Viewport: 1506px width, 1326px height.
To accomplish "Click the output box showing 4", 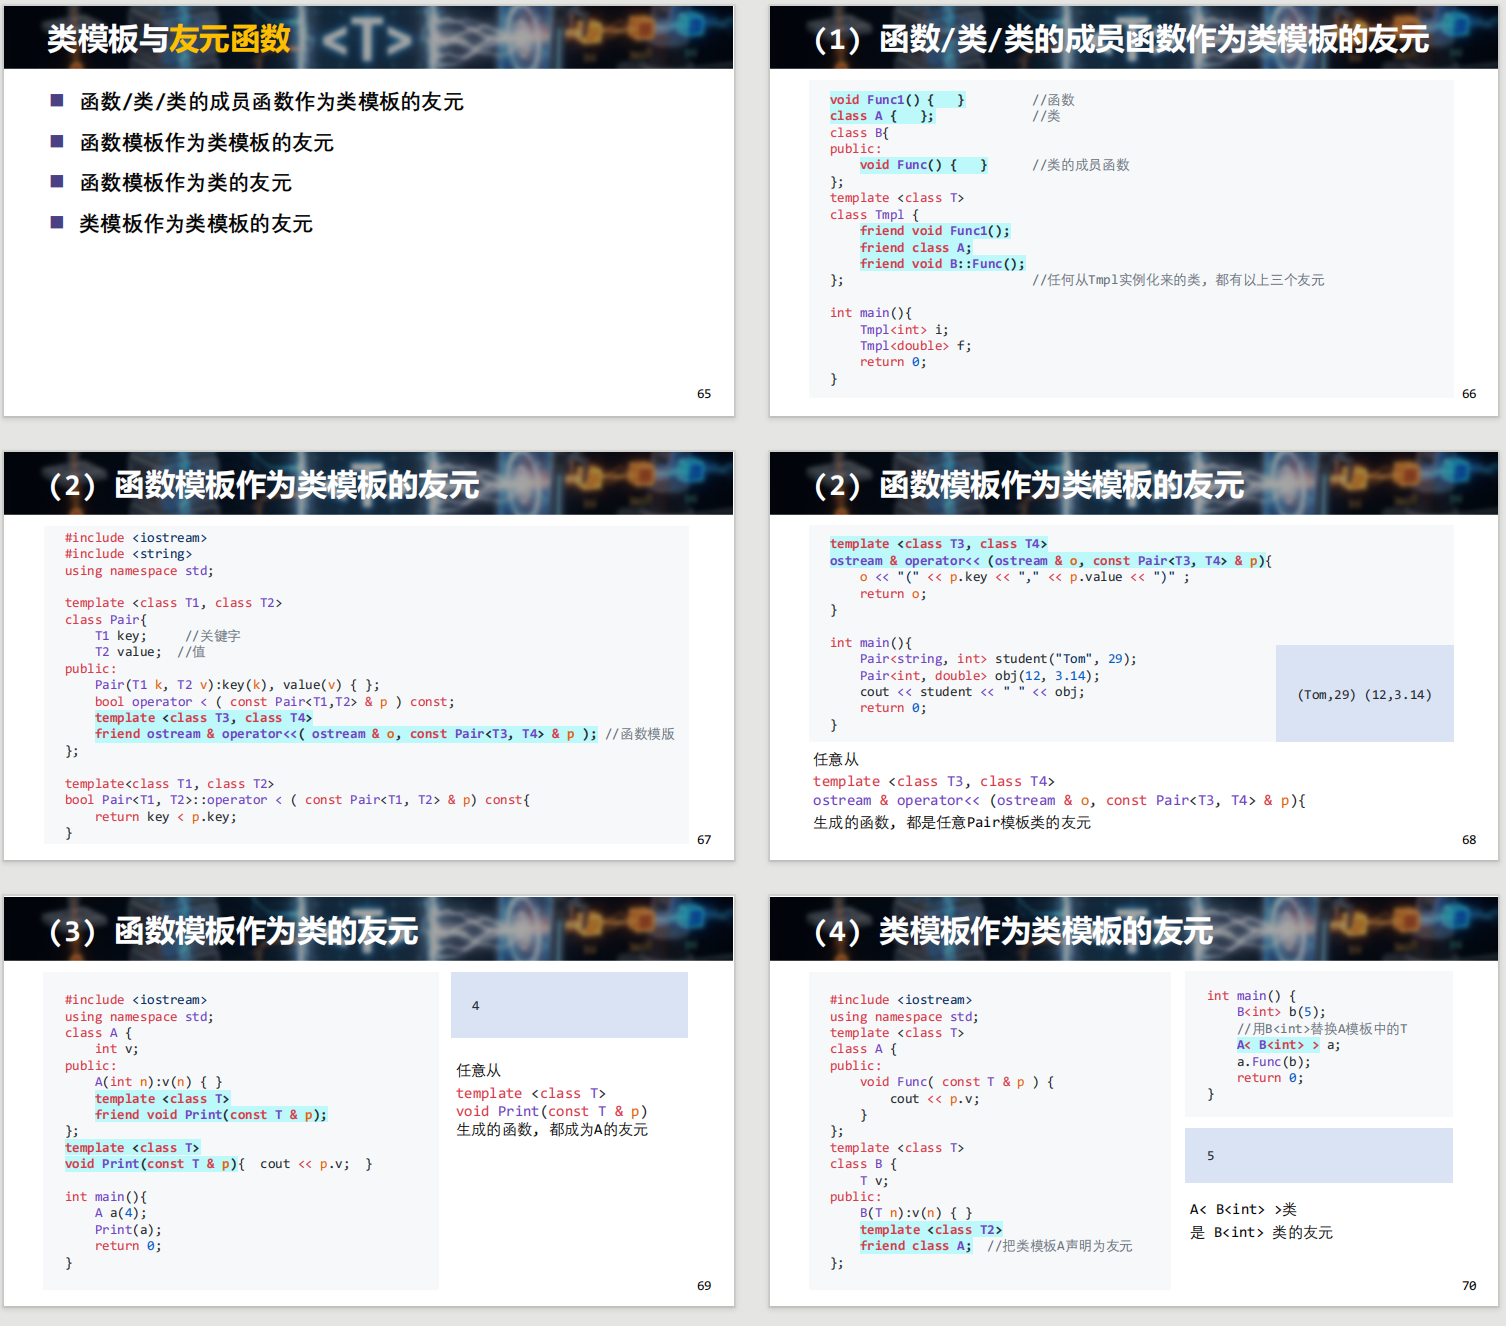I will click(569, 1005).
